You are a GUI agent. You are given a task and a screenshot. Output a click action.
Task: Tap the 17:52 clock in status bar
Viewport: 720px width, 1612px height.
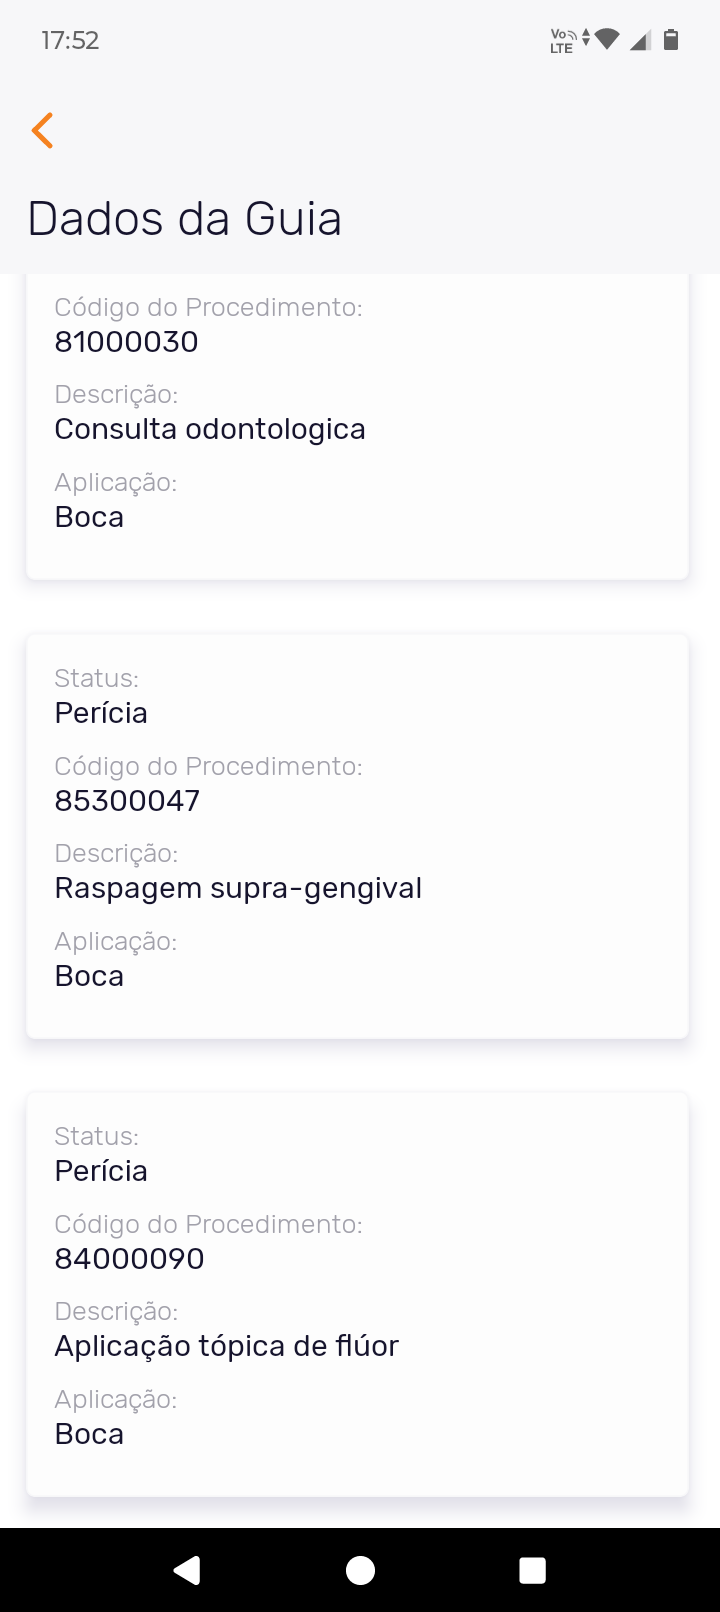[x=70, y=41]
